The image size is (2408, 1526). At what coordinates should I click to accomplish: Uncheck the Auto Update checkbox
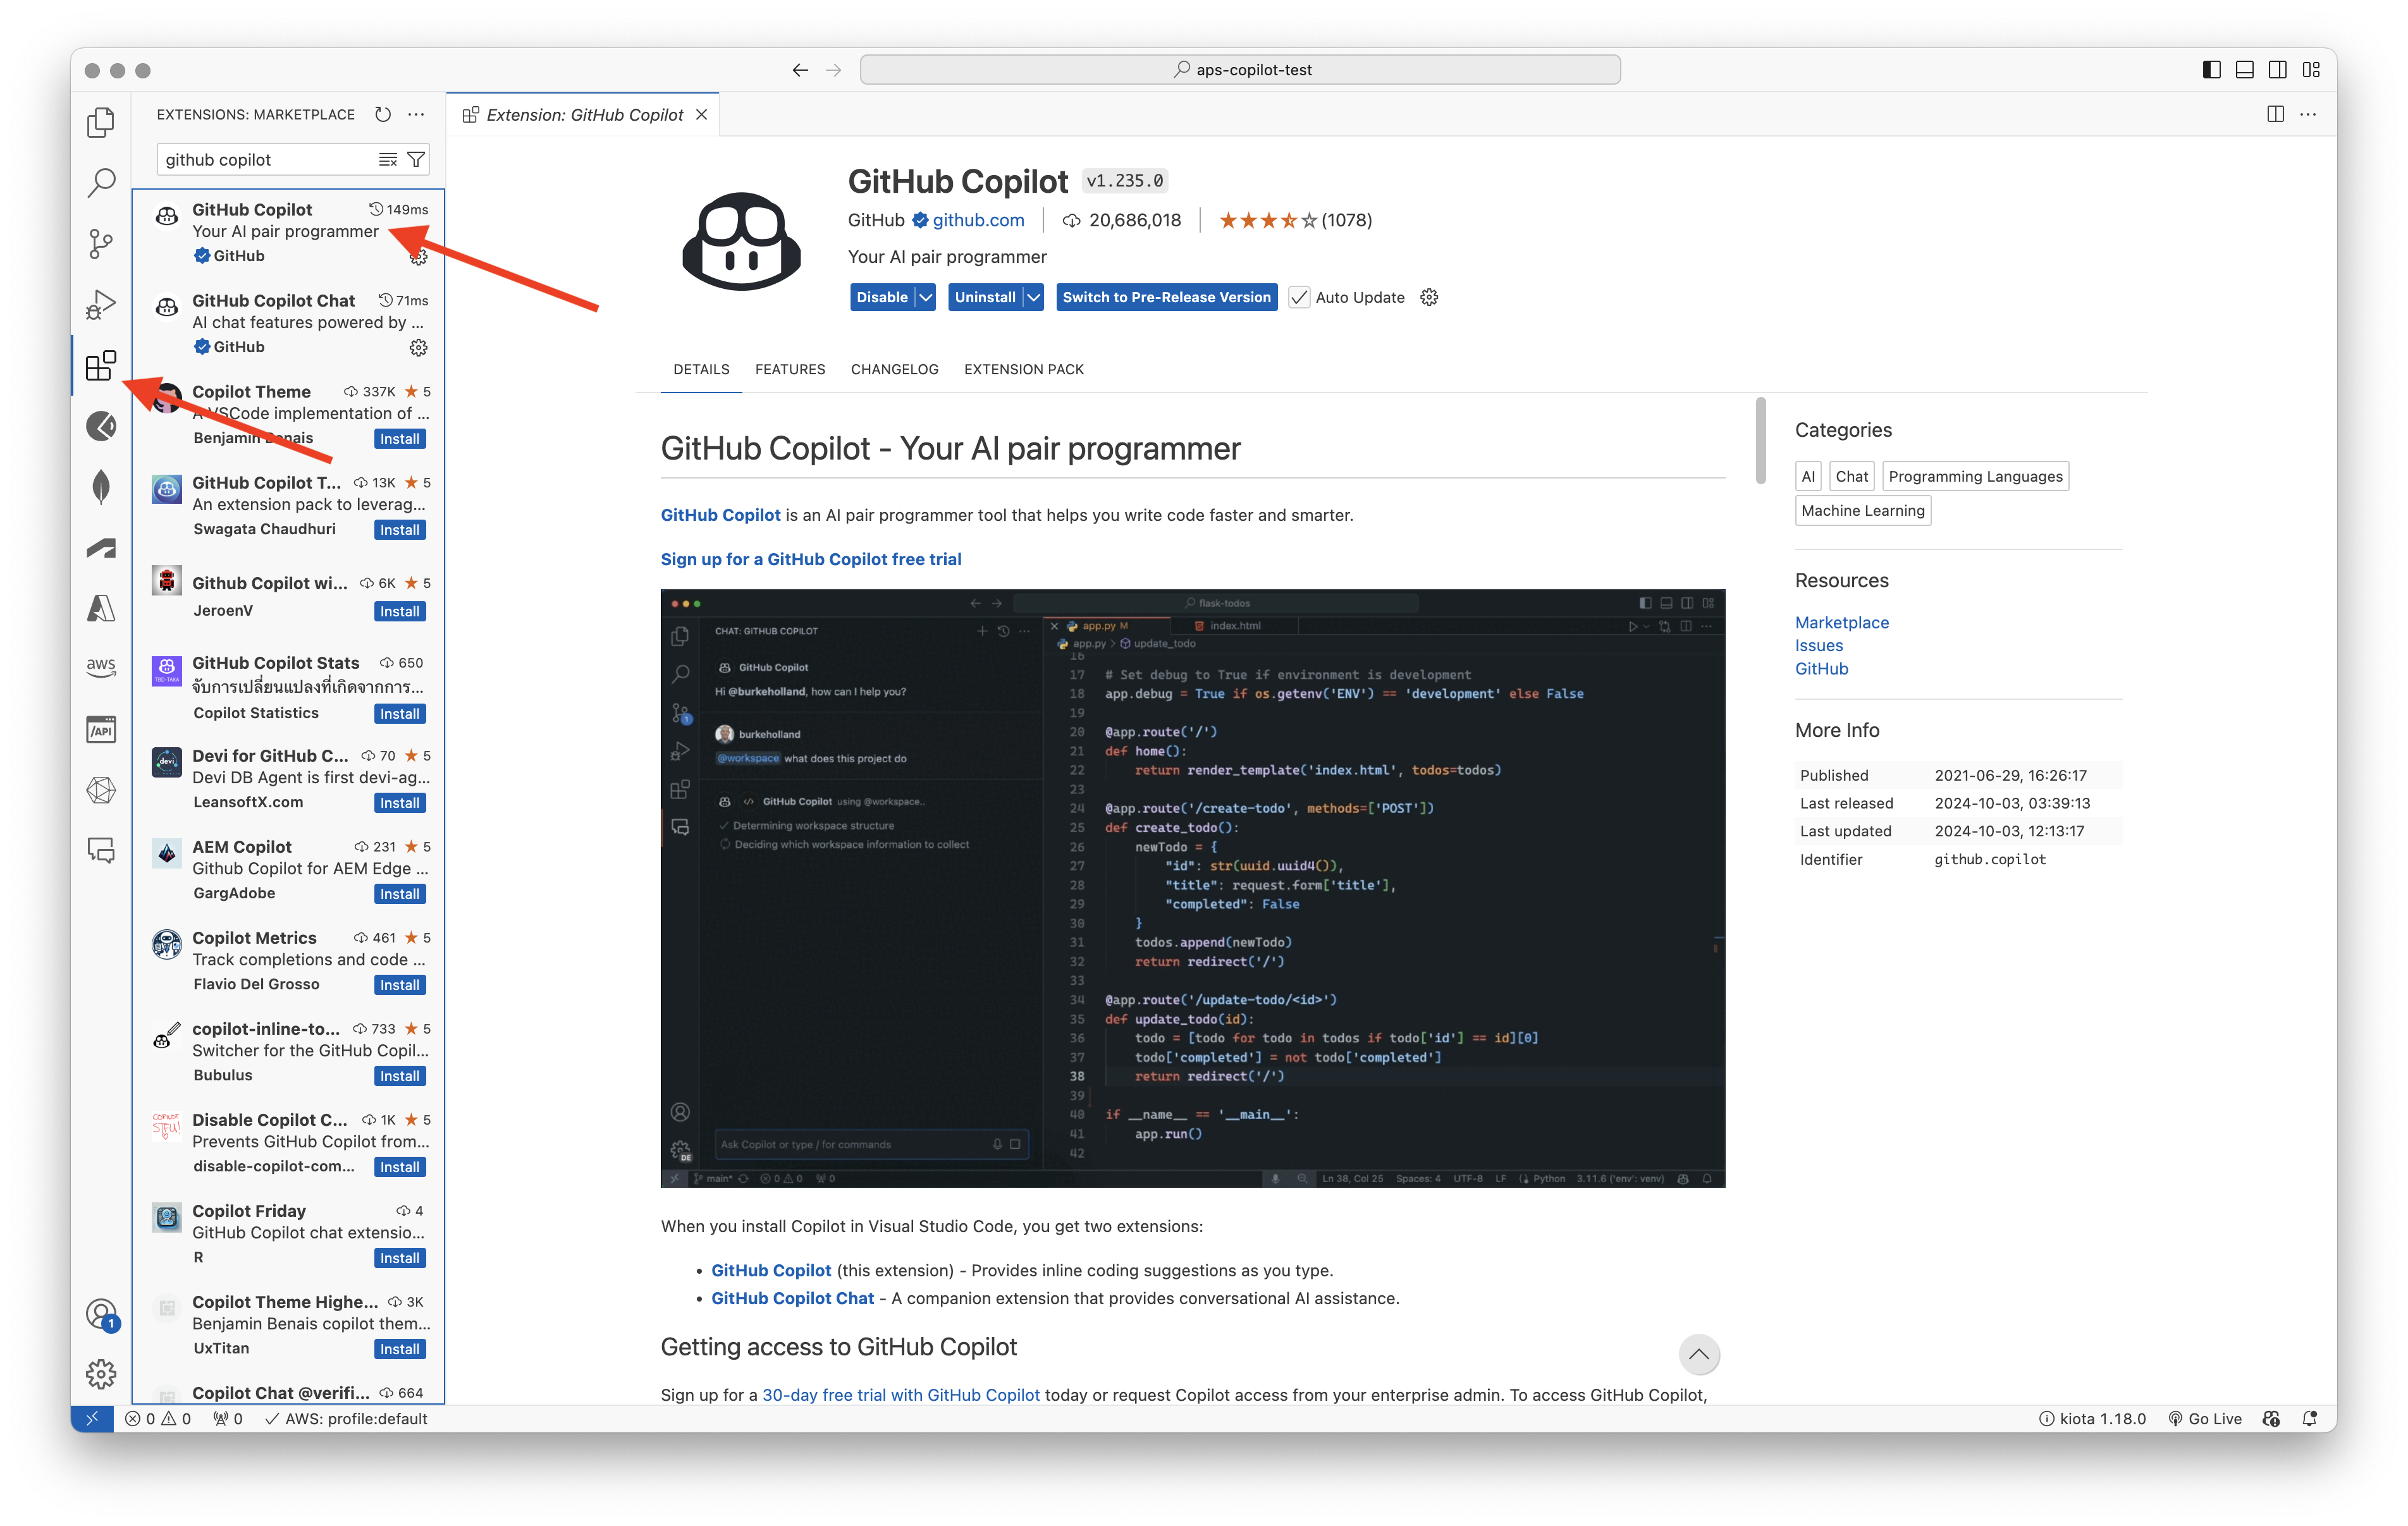tap(1298, 297)
